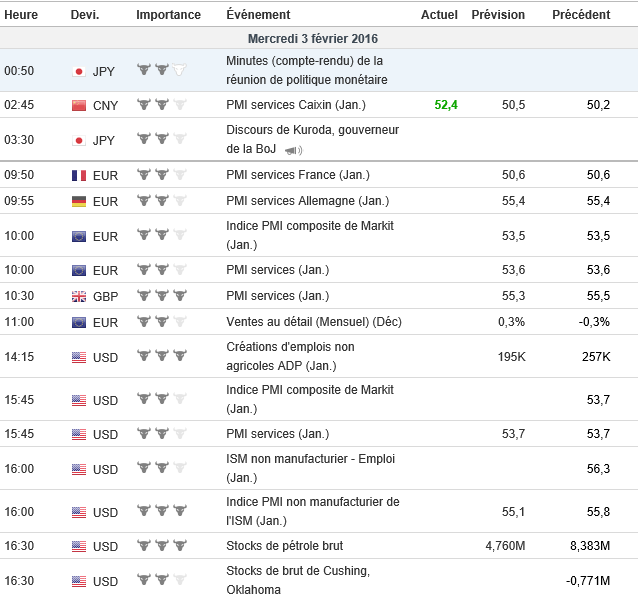The image size is (638, 601).
Task: Click the China flag beside CNY
Action: (x=79, y=105)
